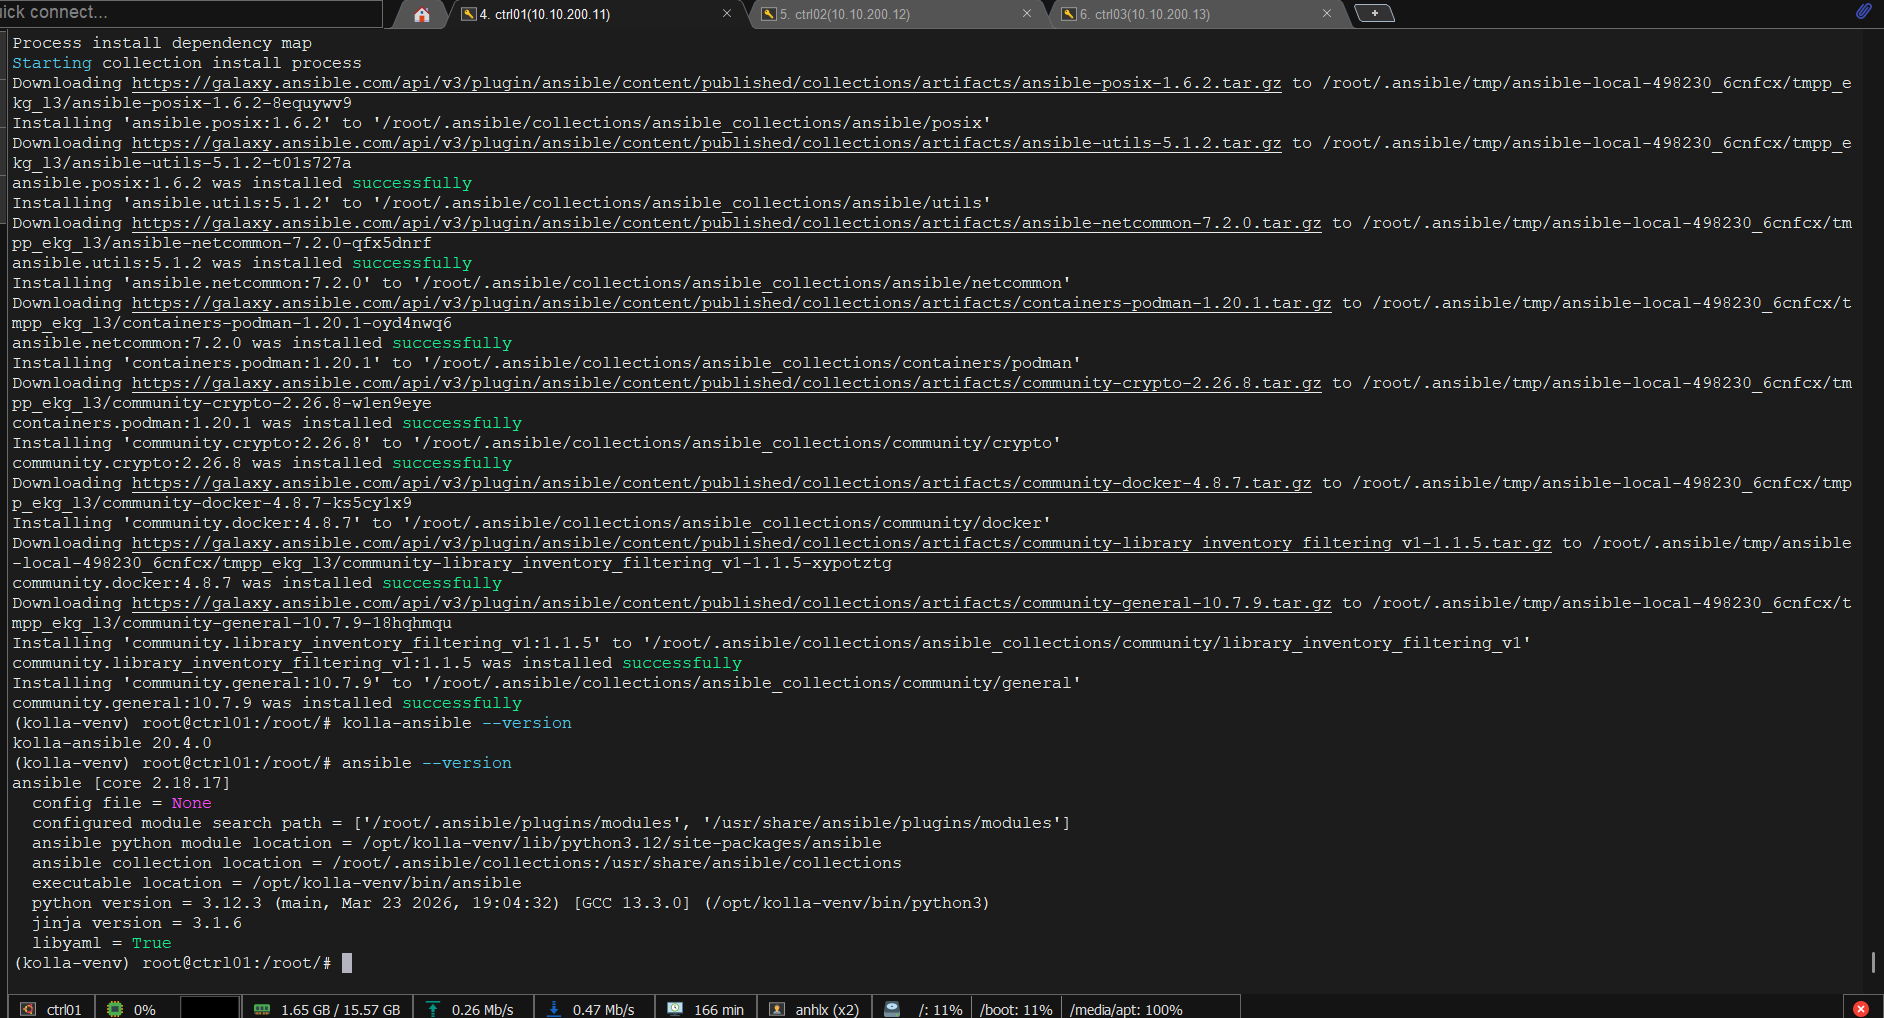Click terminal vertical scrollbar thumb
The width and height of the screenshot is (1884, 1018).
[1873, 962]
